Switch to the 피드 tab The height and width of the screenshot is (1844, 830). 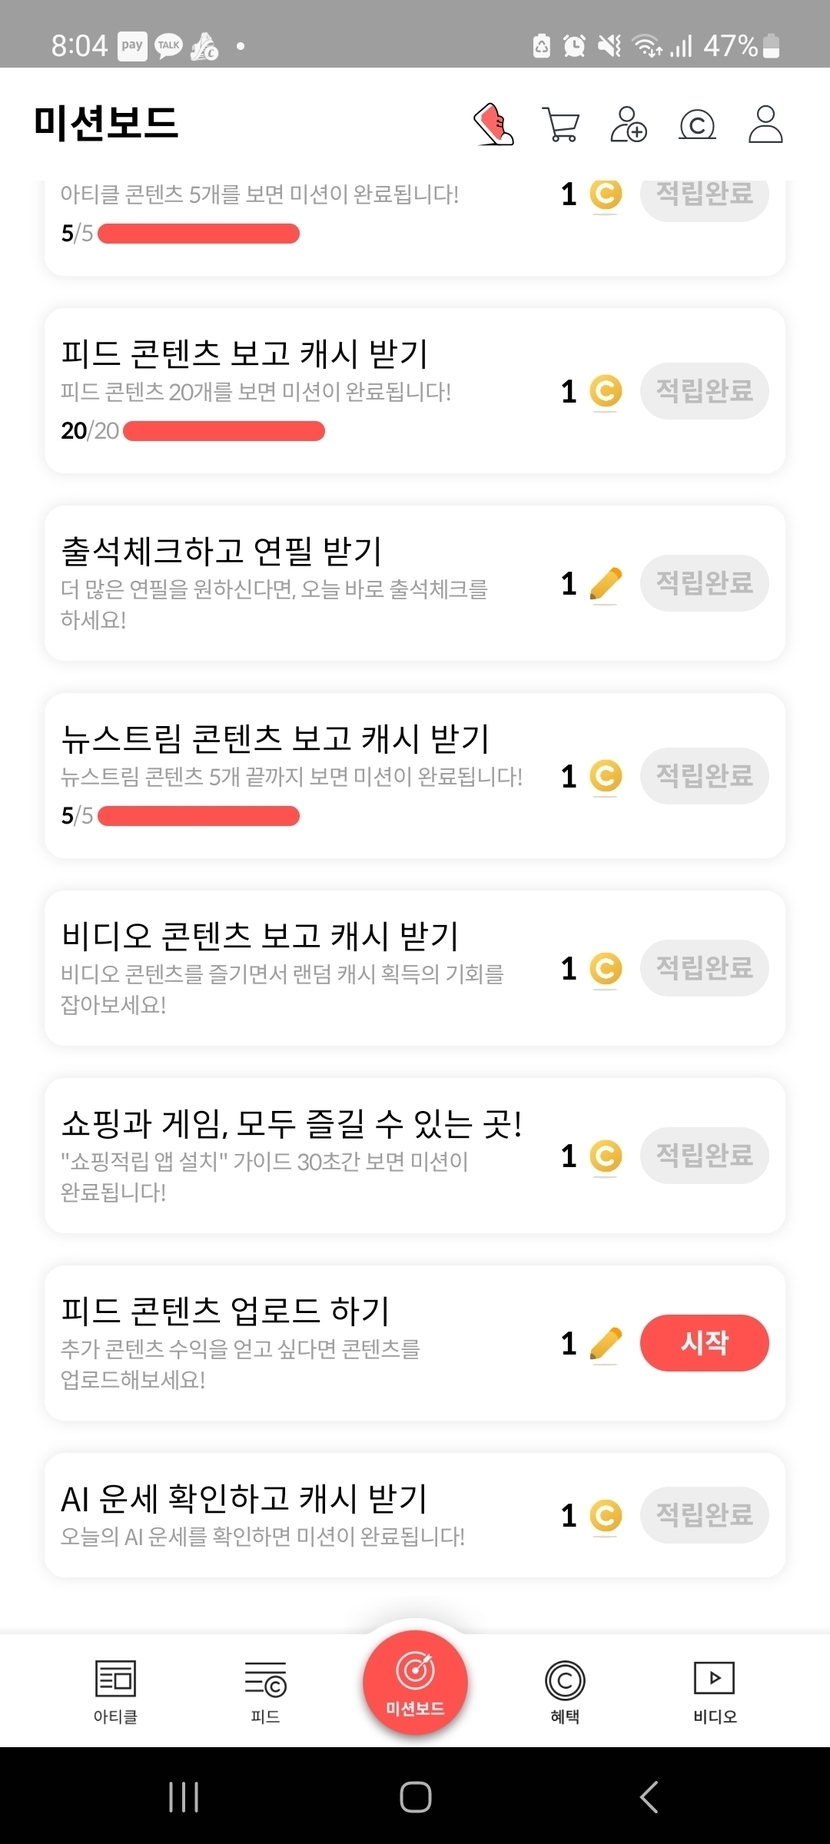click(265, 1692)
